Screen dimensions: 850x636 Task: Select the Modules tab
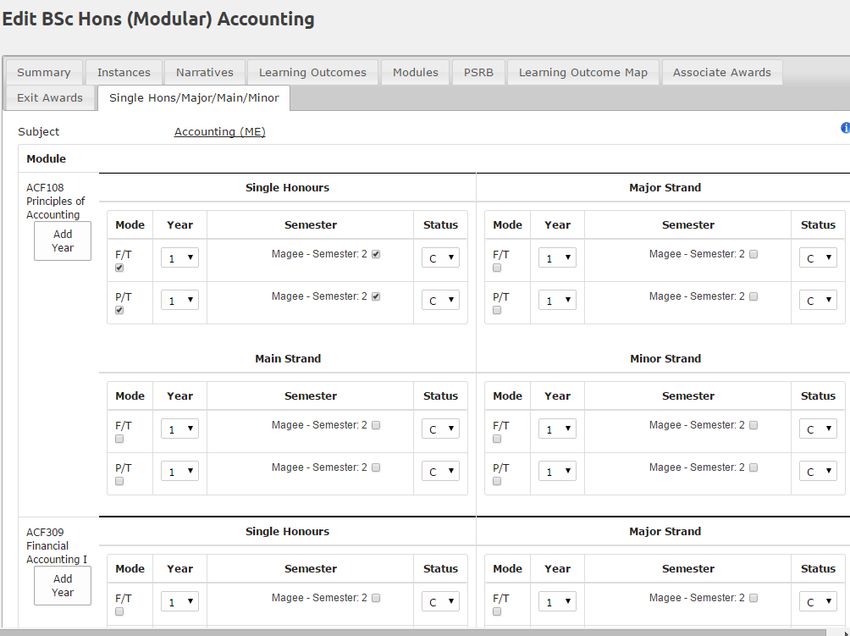(415, 72)
